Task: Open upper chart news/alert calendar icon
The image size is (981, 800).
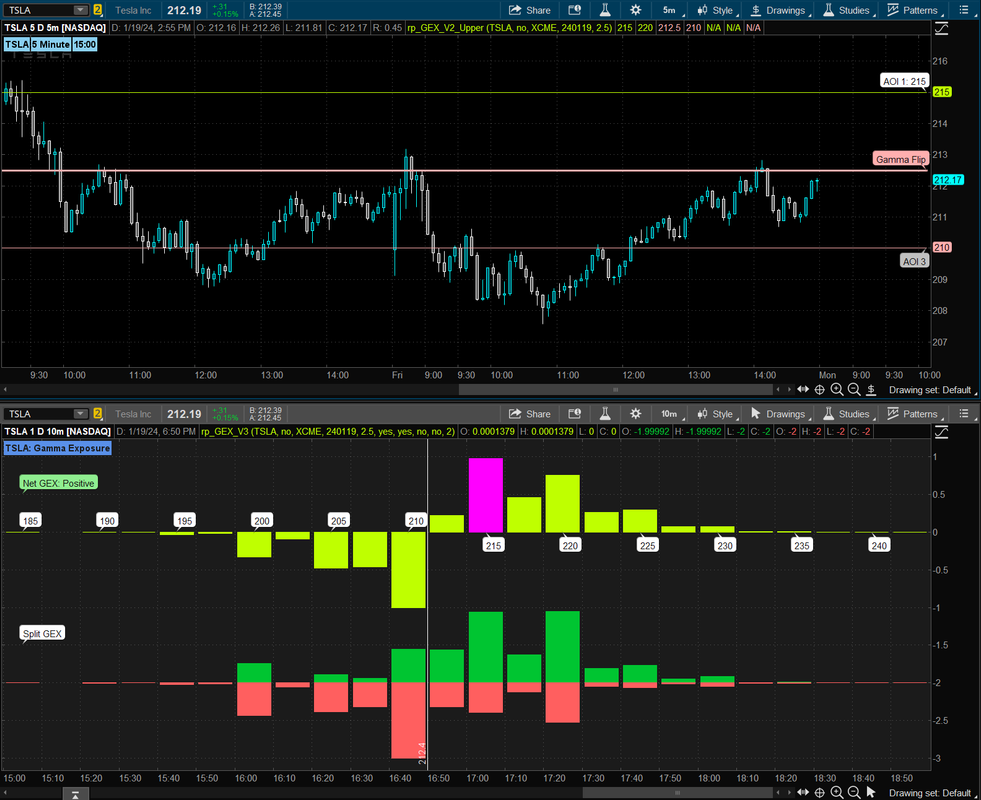Action: pos(574,10)
